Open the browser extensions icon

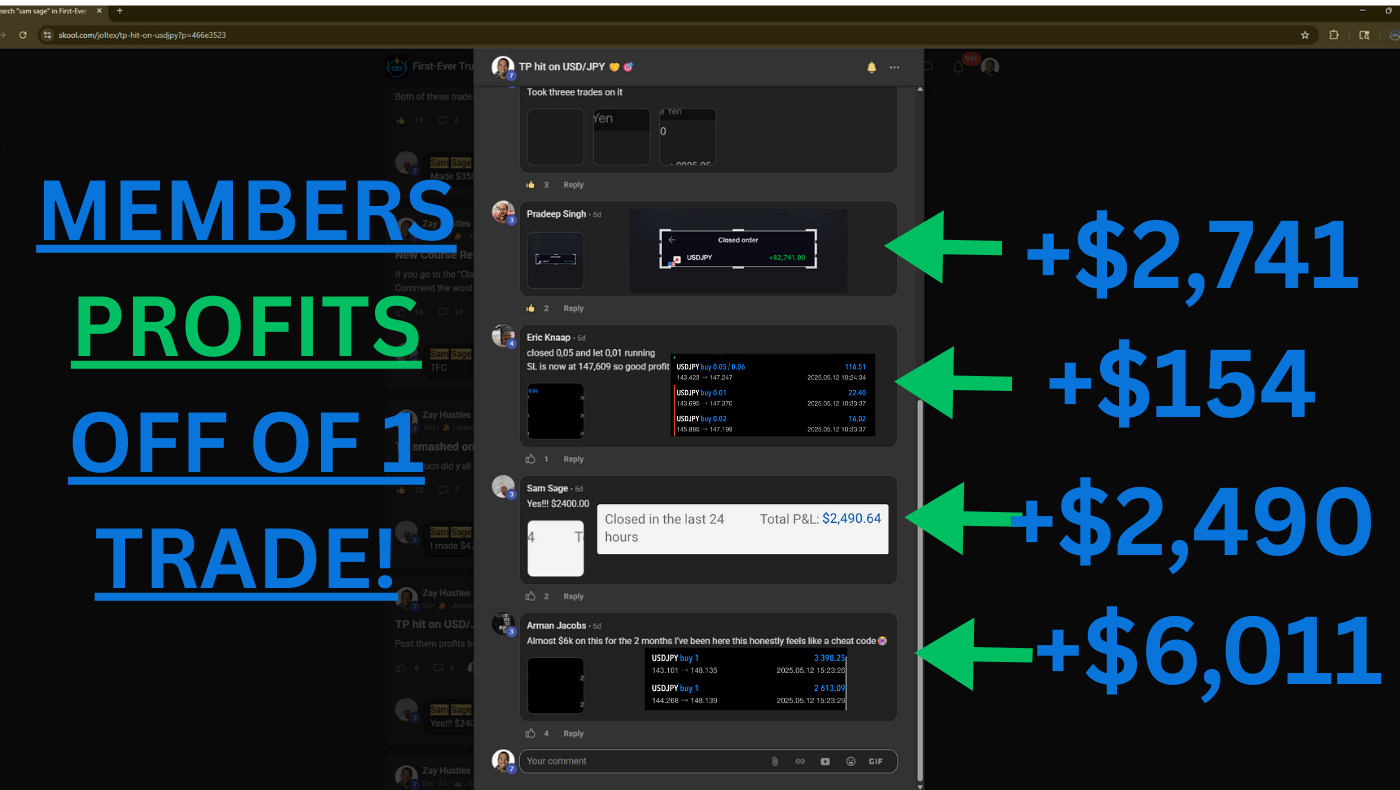[1334, 34]
